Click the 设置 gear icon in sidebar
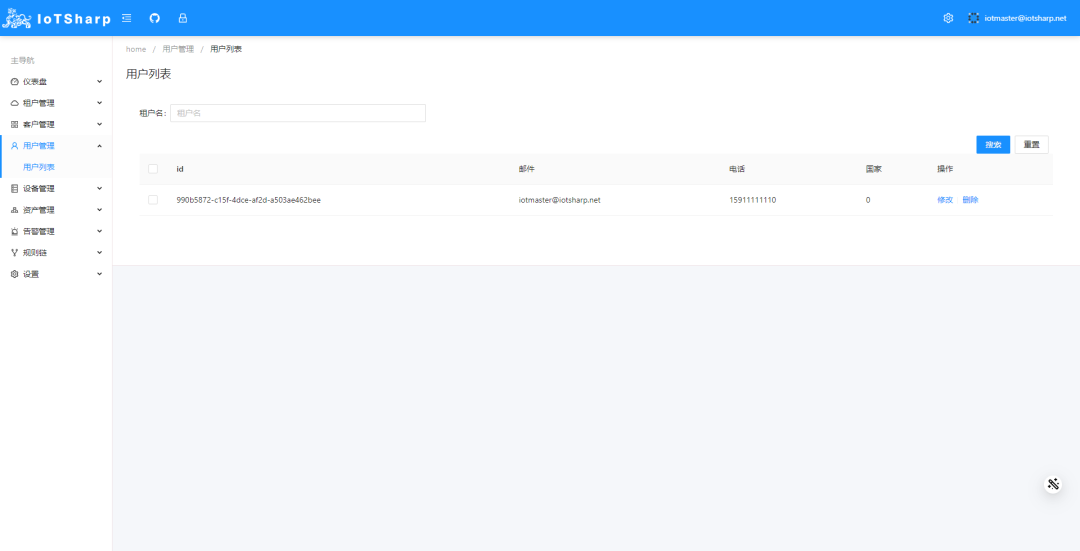Image resolution: width=1080 pixels, height=551 pixels. (x=14, y=274)
